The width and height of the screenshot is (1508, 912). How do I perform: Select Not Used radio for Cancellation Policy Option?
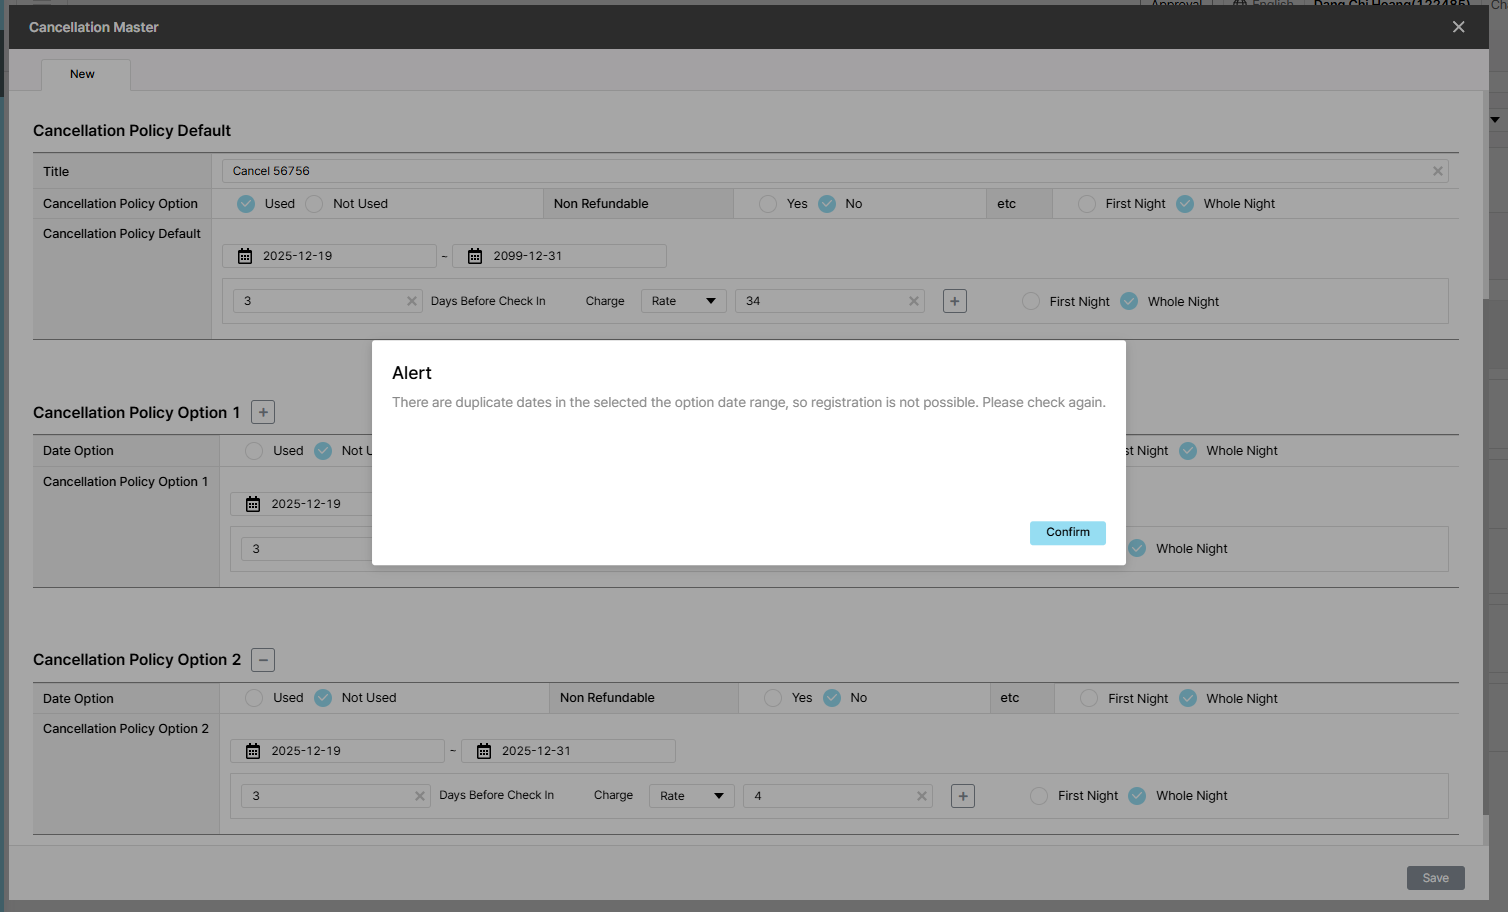point(315,204)
